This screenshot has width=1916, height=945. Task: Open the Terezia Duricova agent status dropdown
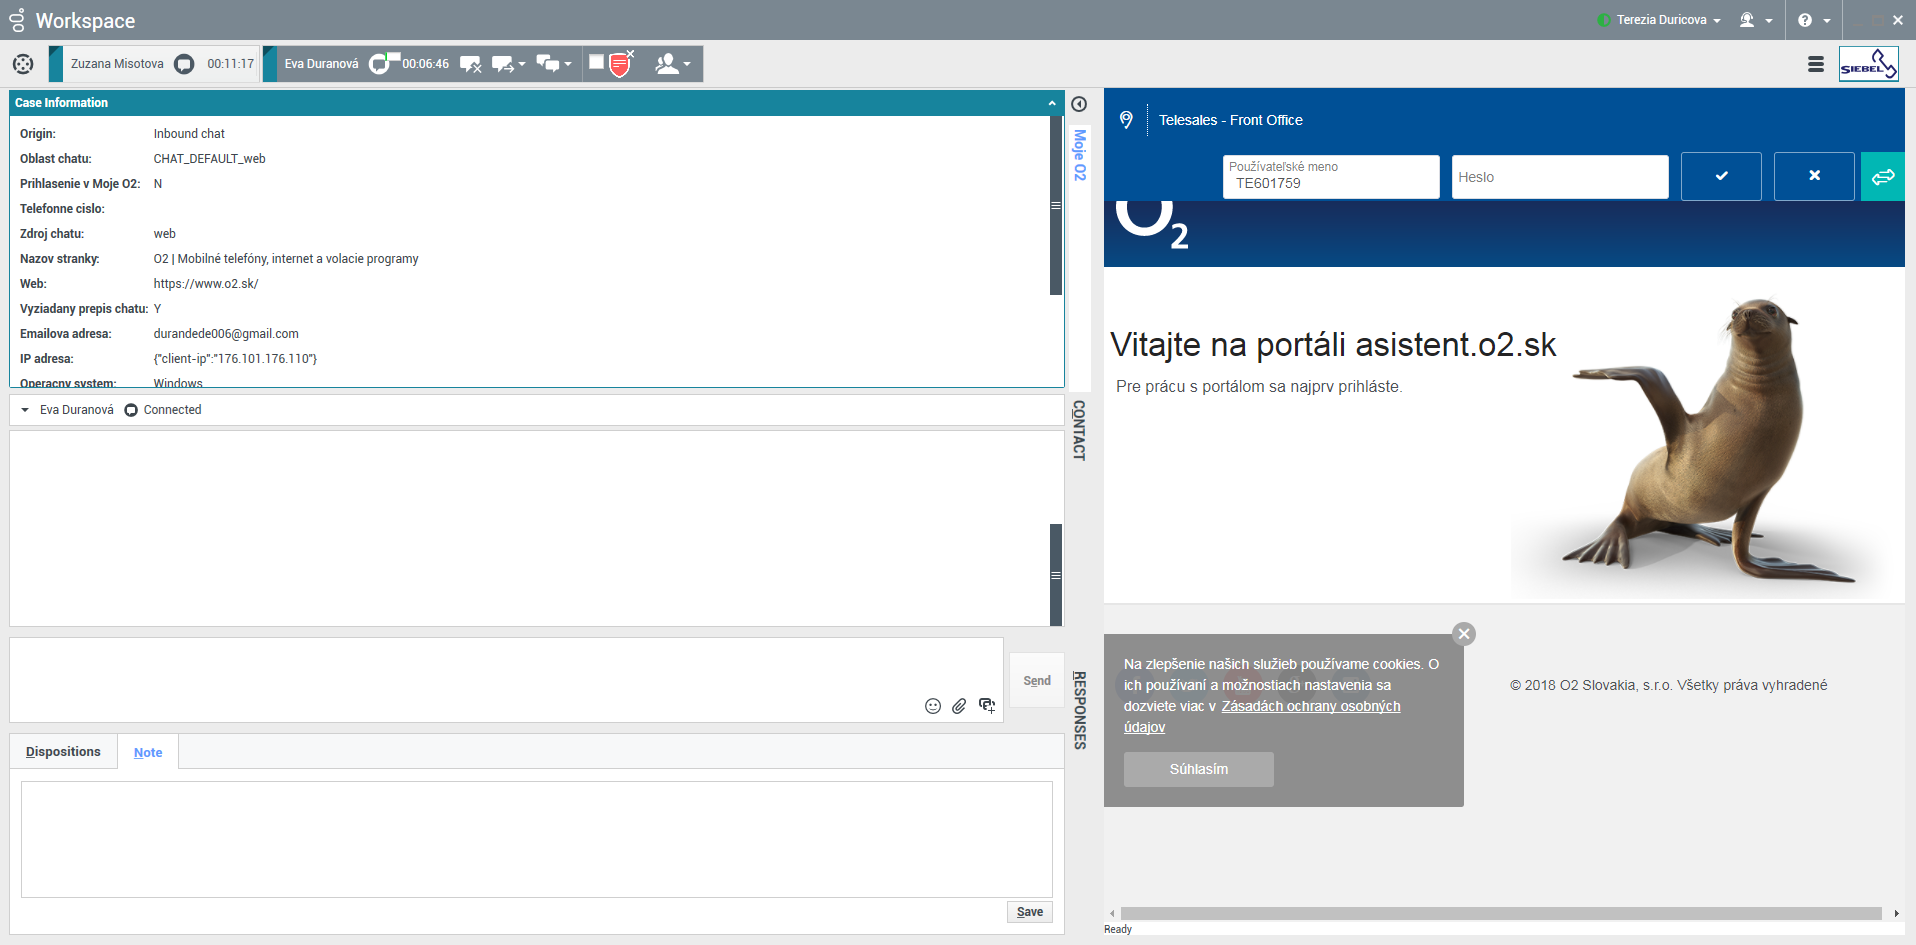click(x=1660, y=20)
